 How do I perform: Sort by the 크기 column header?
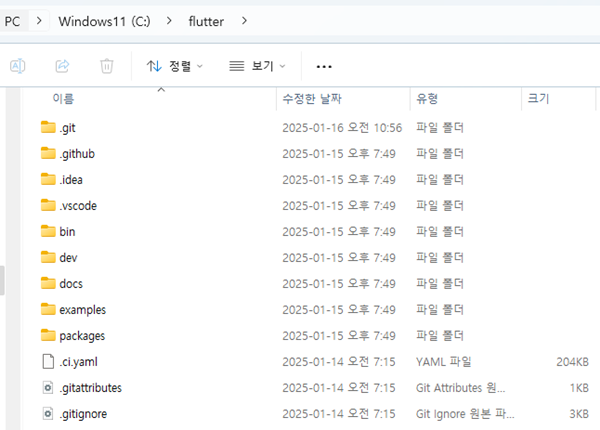pos(538,99)
